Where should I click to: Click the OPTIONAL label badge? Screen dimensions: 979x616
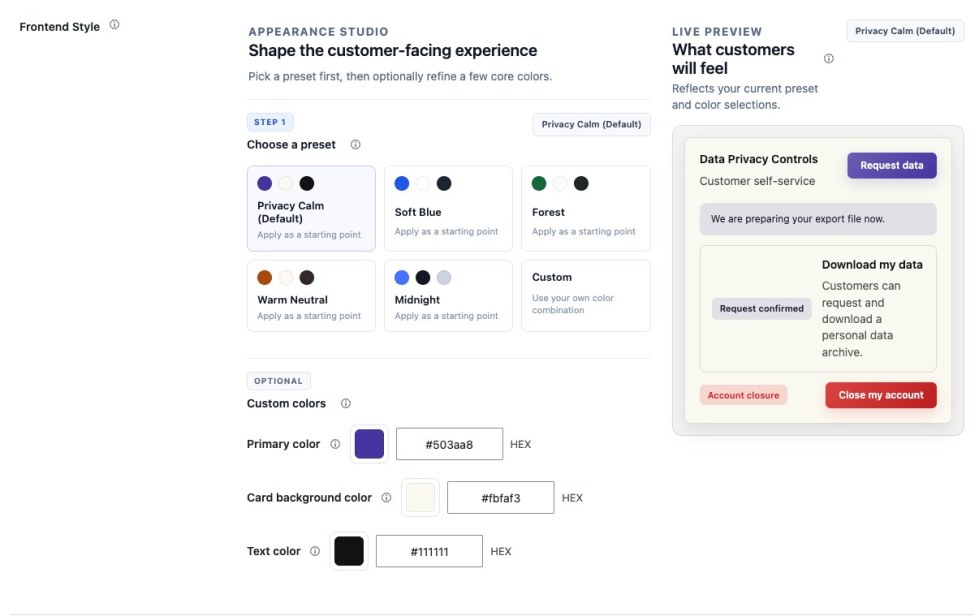point(278,381)
